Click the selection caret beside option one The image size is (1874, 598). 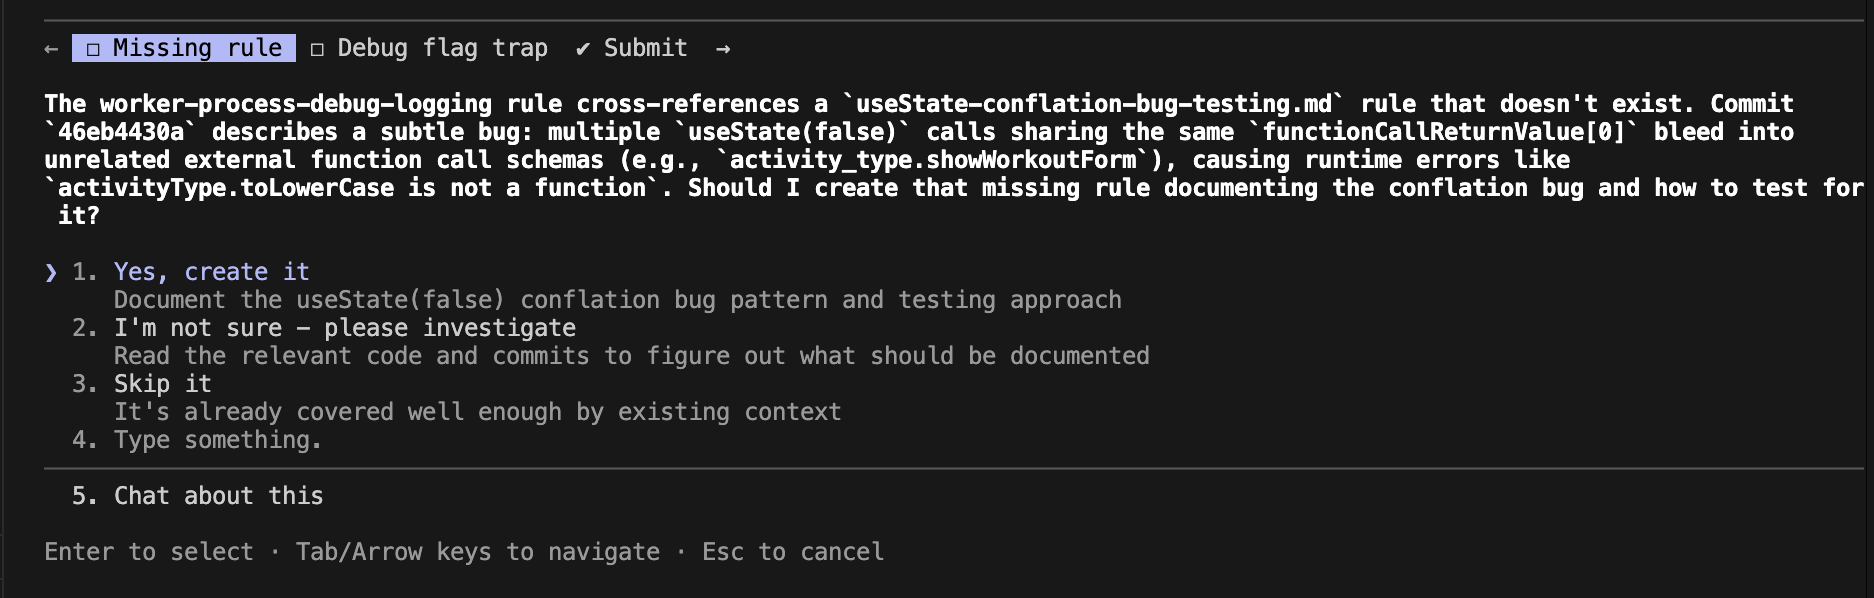(51, 271)
